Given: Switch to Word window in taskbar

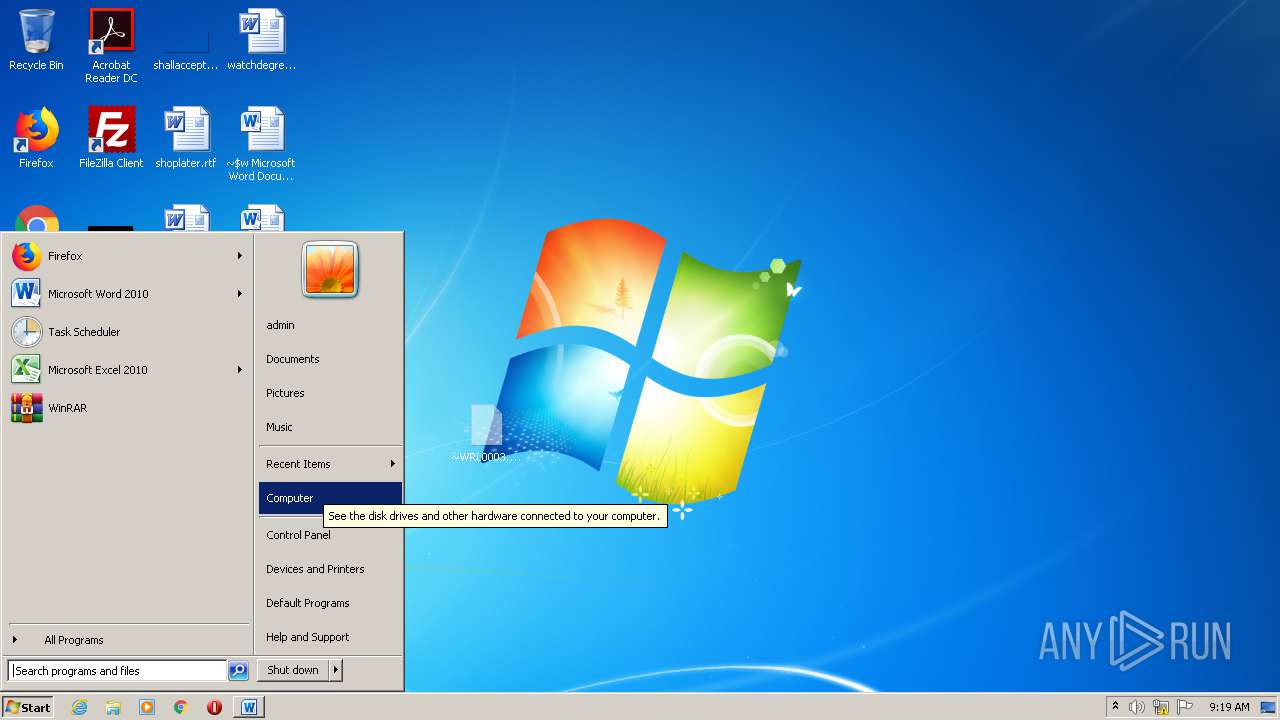Looking at the screenshot, I should tap(249, 707).
